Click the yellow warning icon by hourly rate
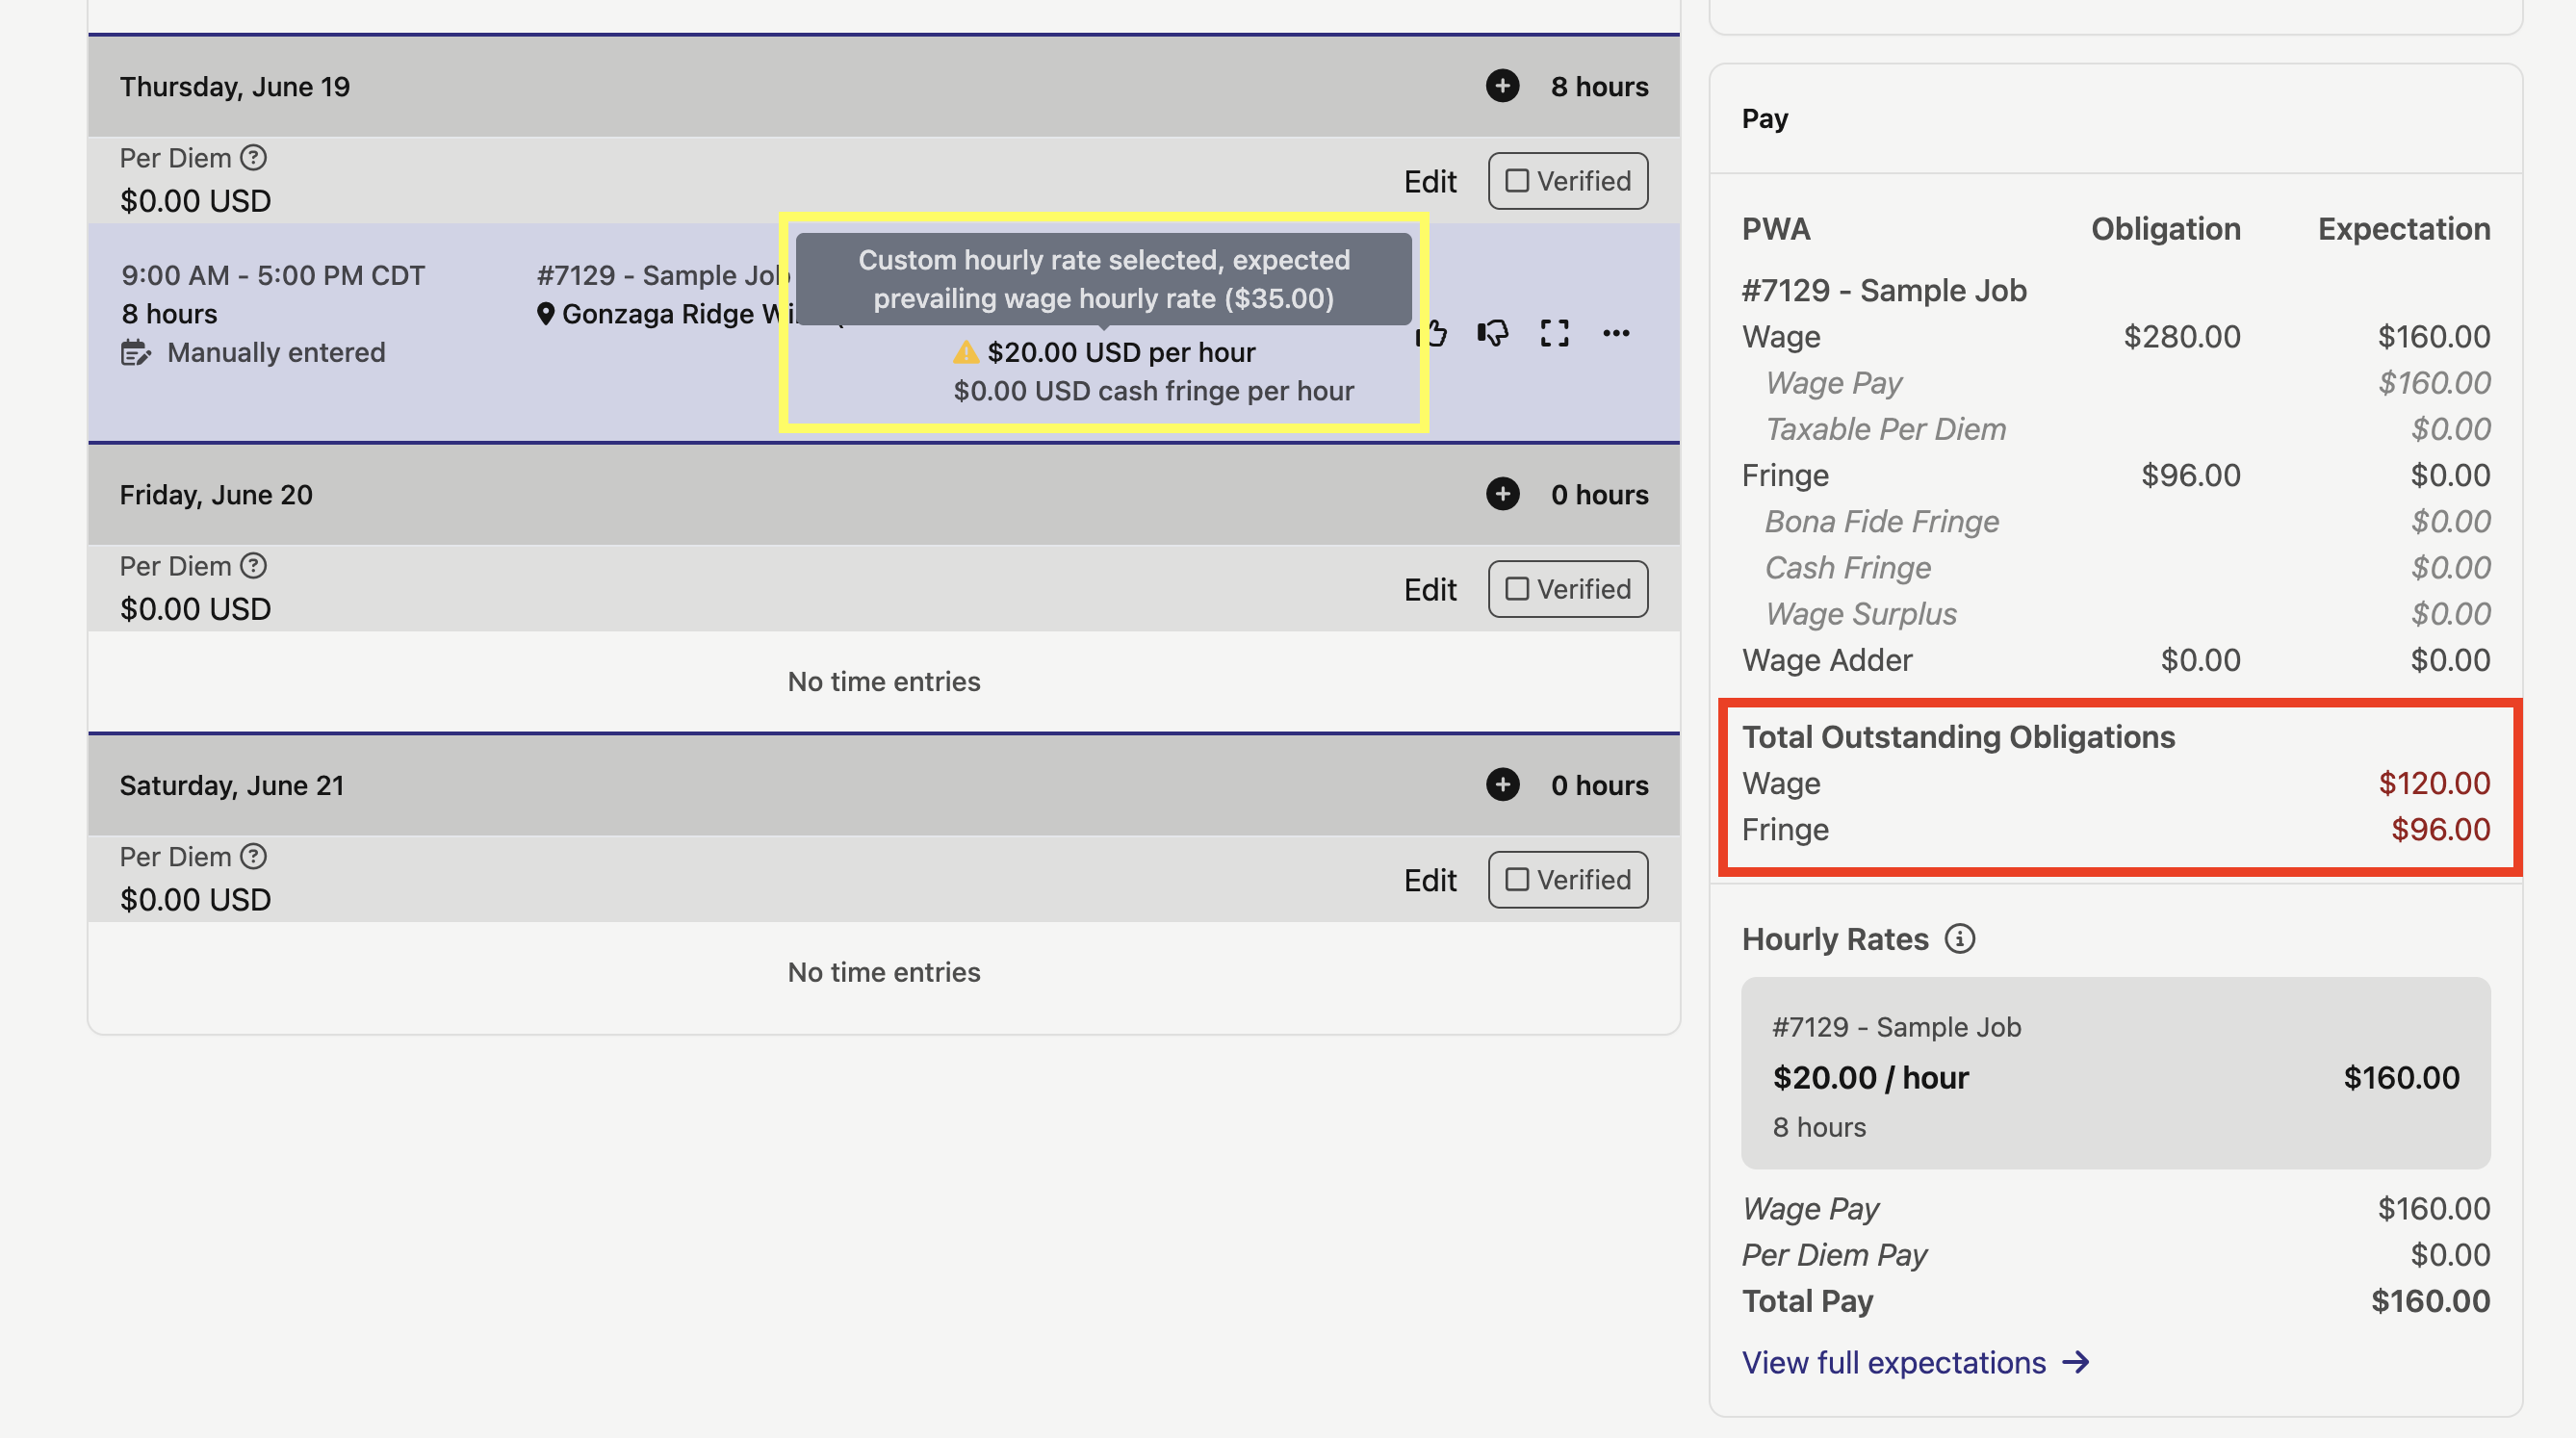Screen dimensions: 2576x1438 (x=965, y=352)
